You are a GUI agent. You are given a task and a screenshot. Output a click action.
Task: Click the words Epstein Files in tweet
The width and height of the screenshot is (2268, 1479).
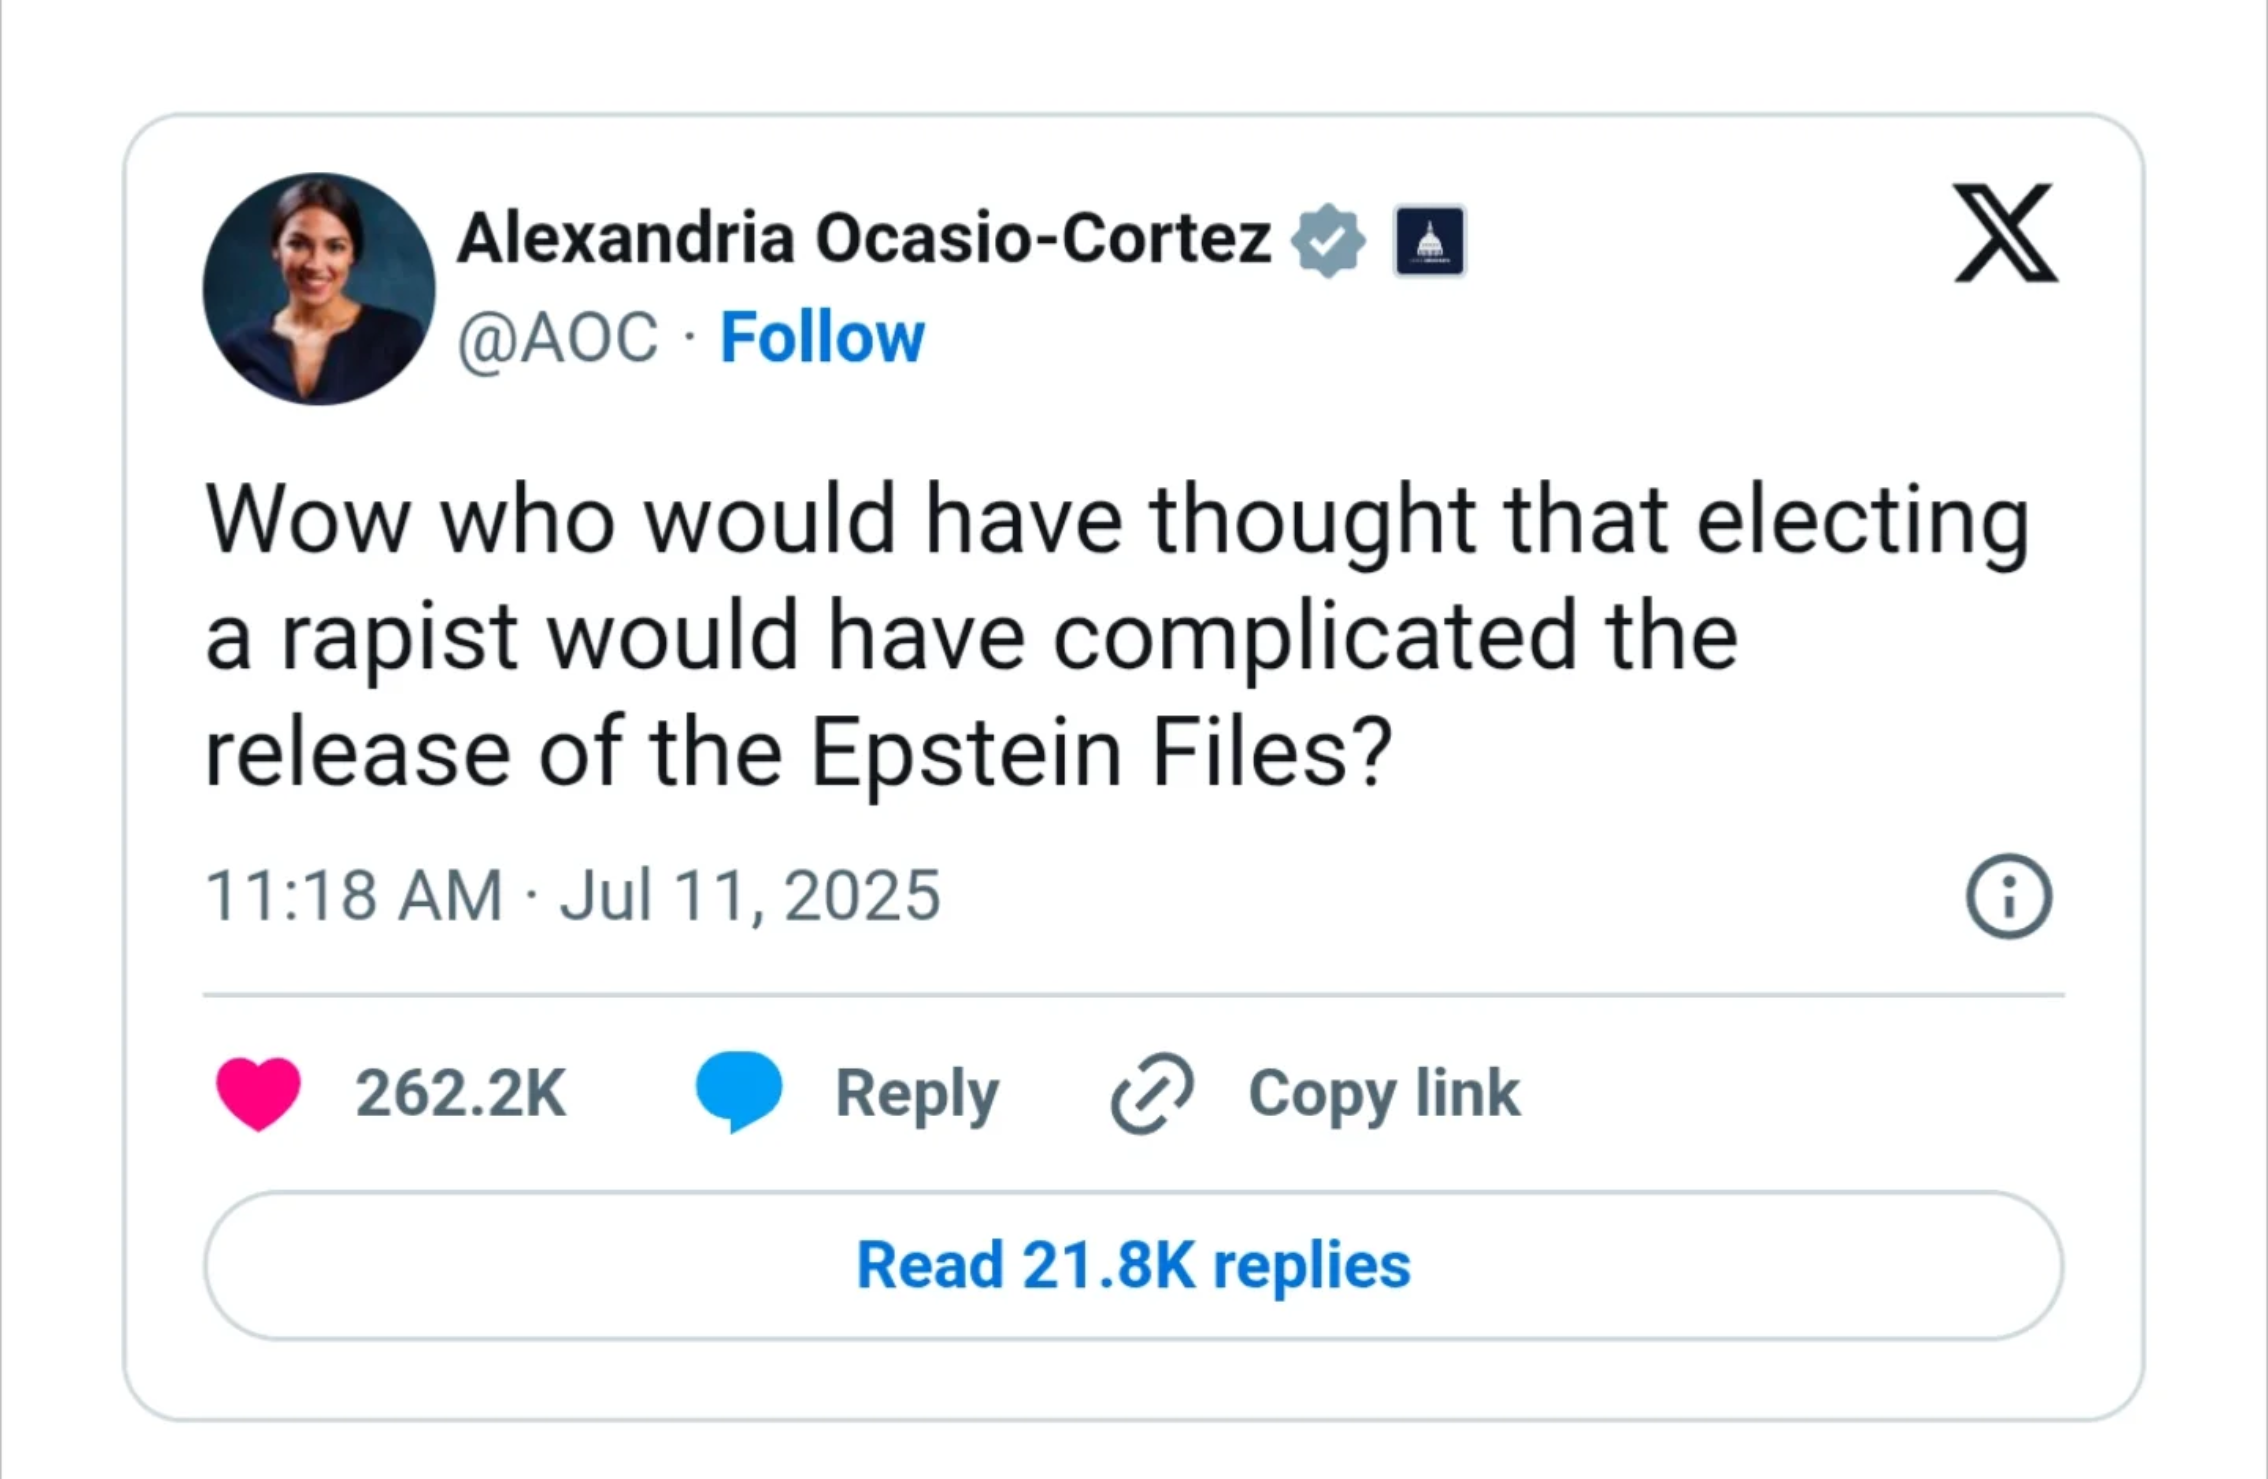(1101, 752)
